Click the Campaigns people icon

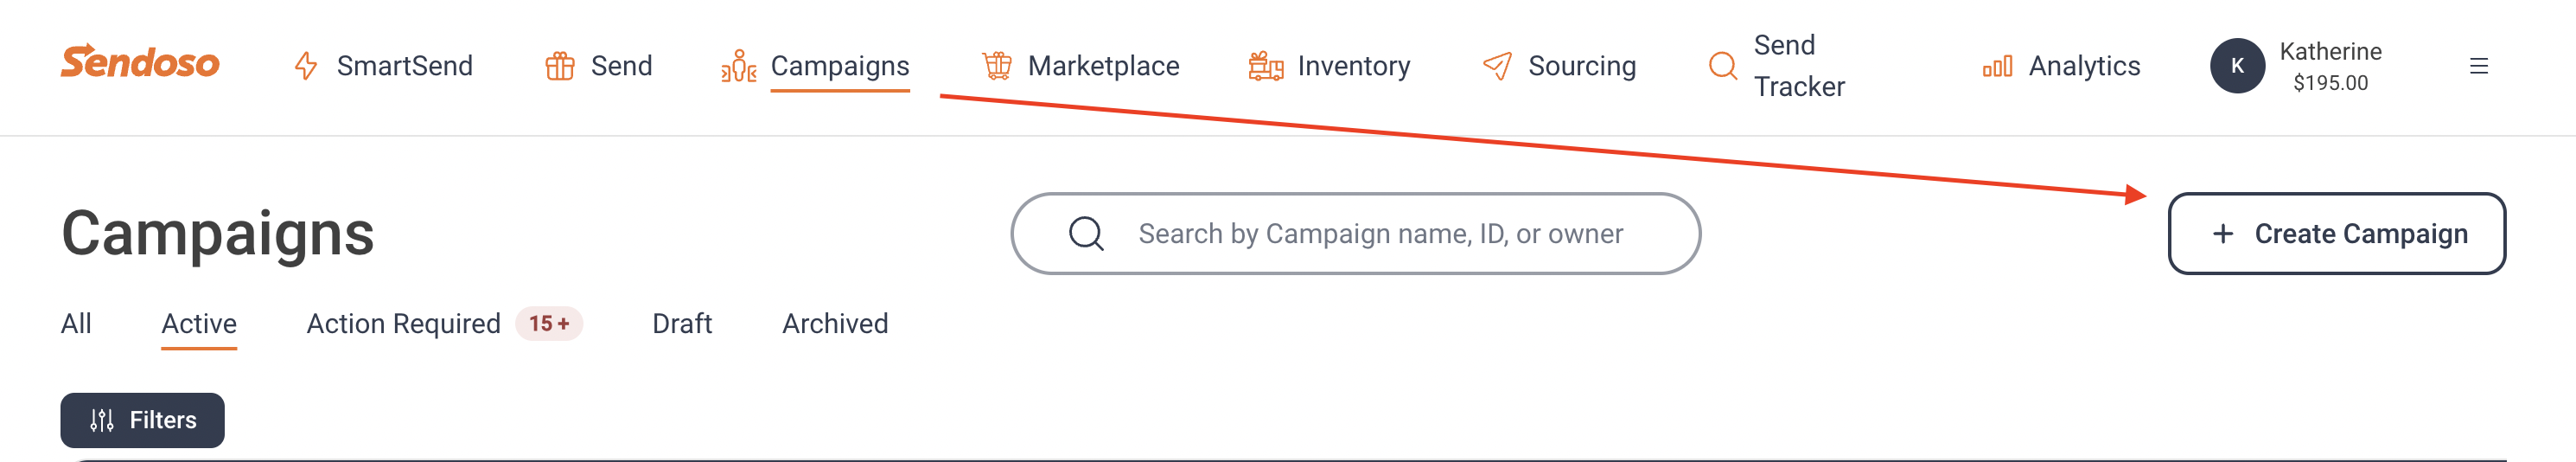click(x=738, y=66)
